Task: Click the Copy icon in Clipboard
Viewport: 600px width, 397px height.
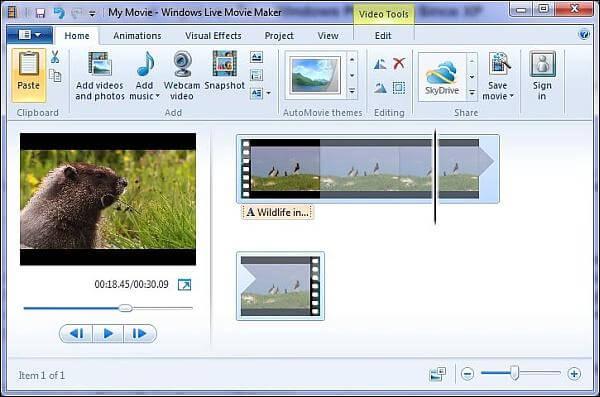Action: [55, 76]
